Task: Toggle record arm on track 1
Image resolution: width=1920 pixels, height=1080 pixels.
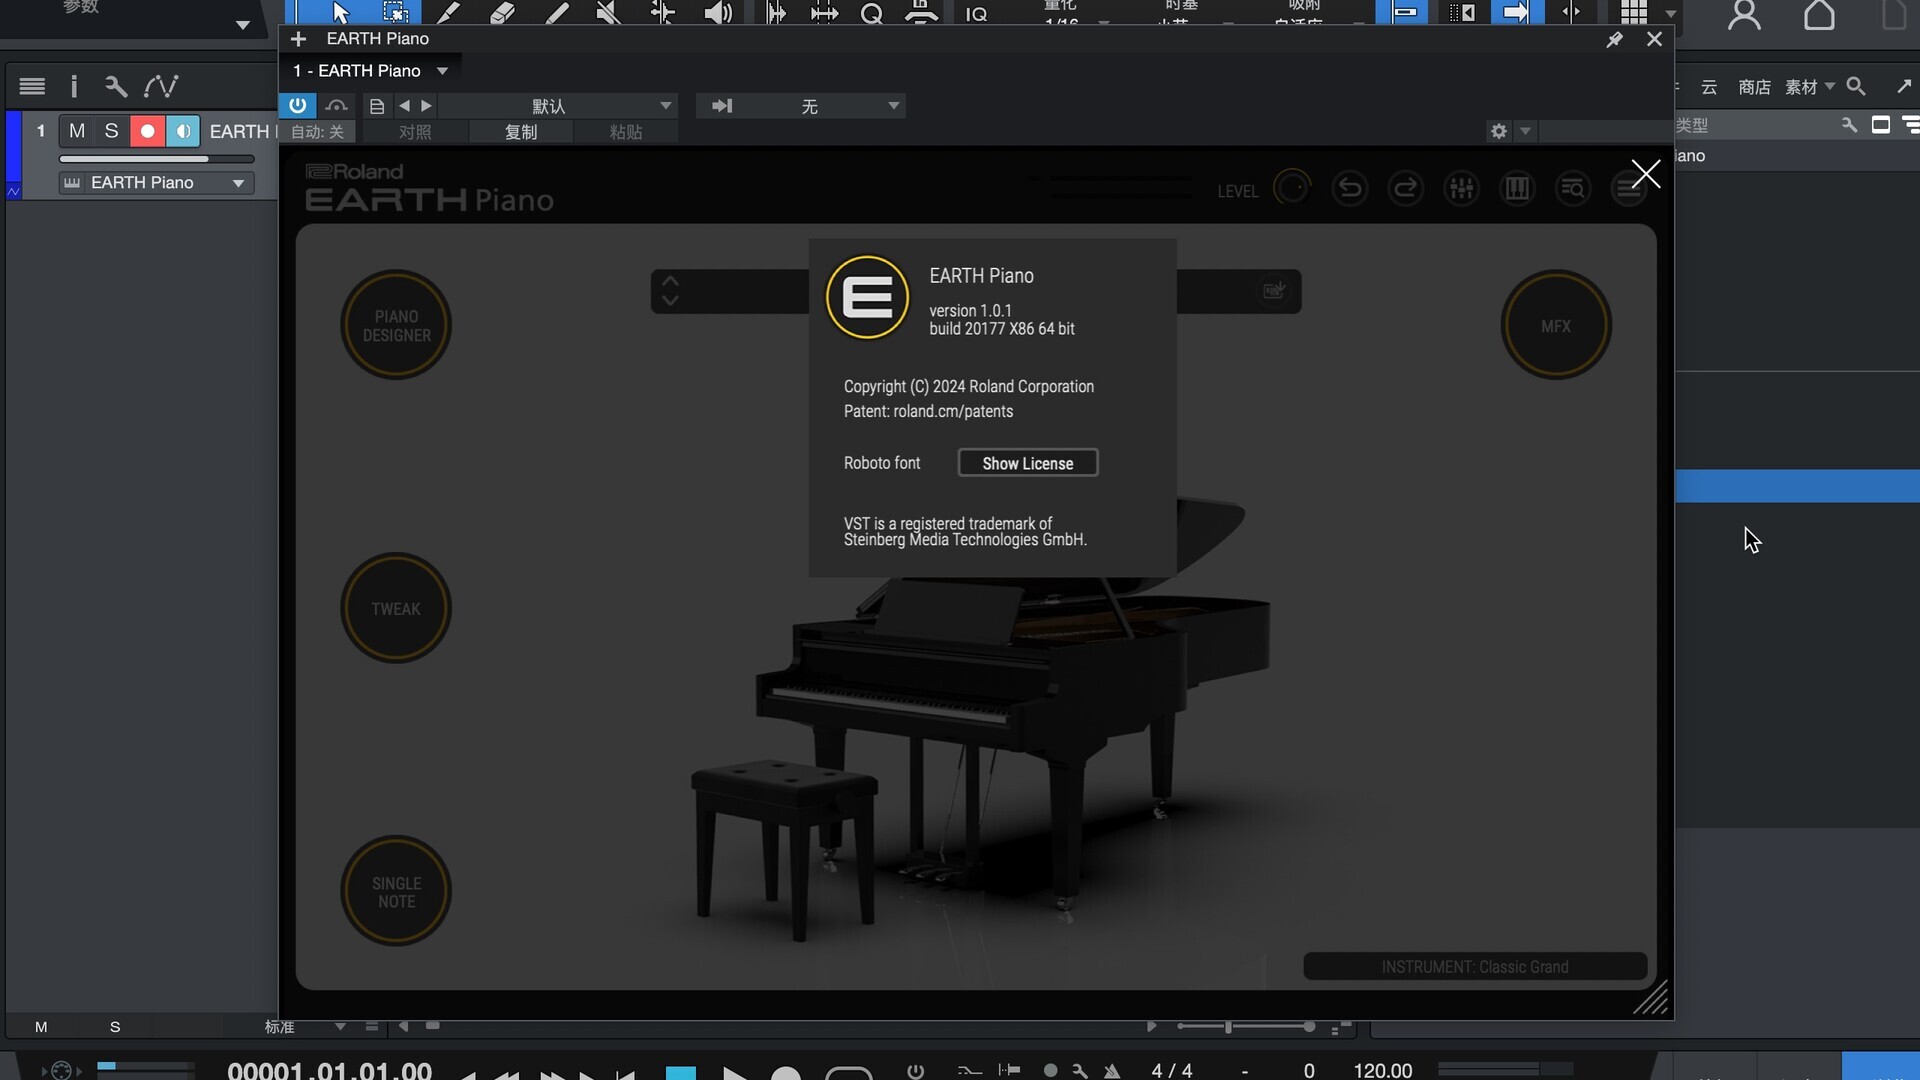Action: pyautogui.click(x=147, y=131)
